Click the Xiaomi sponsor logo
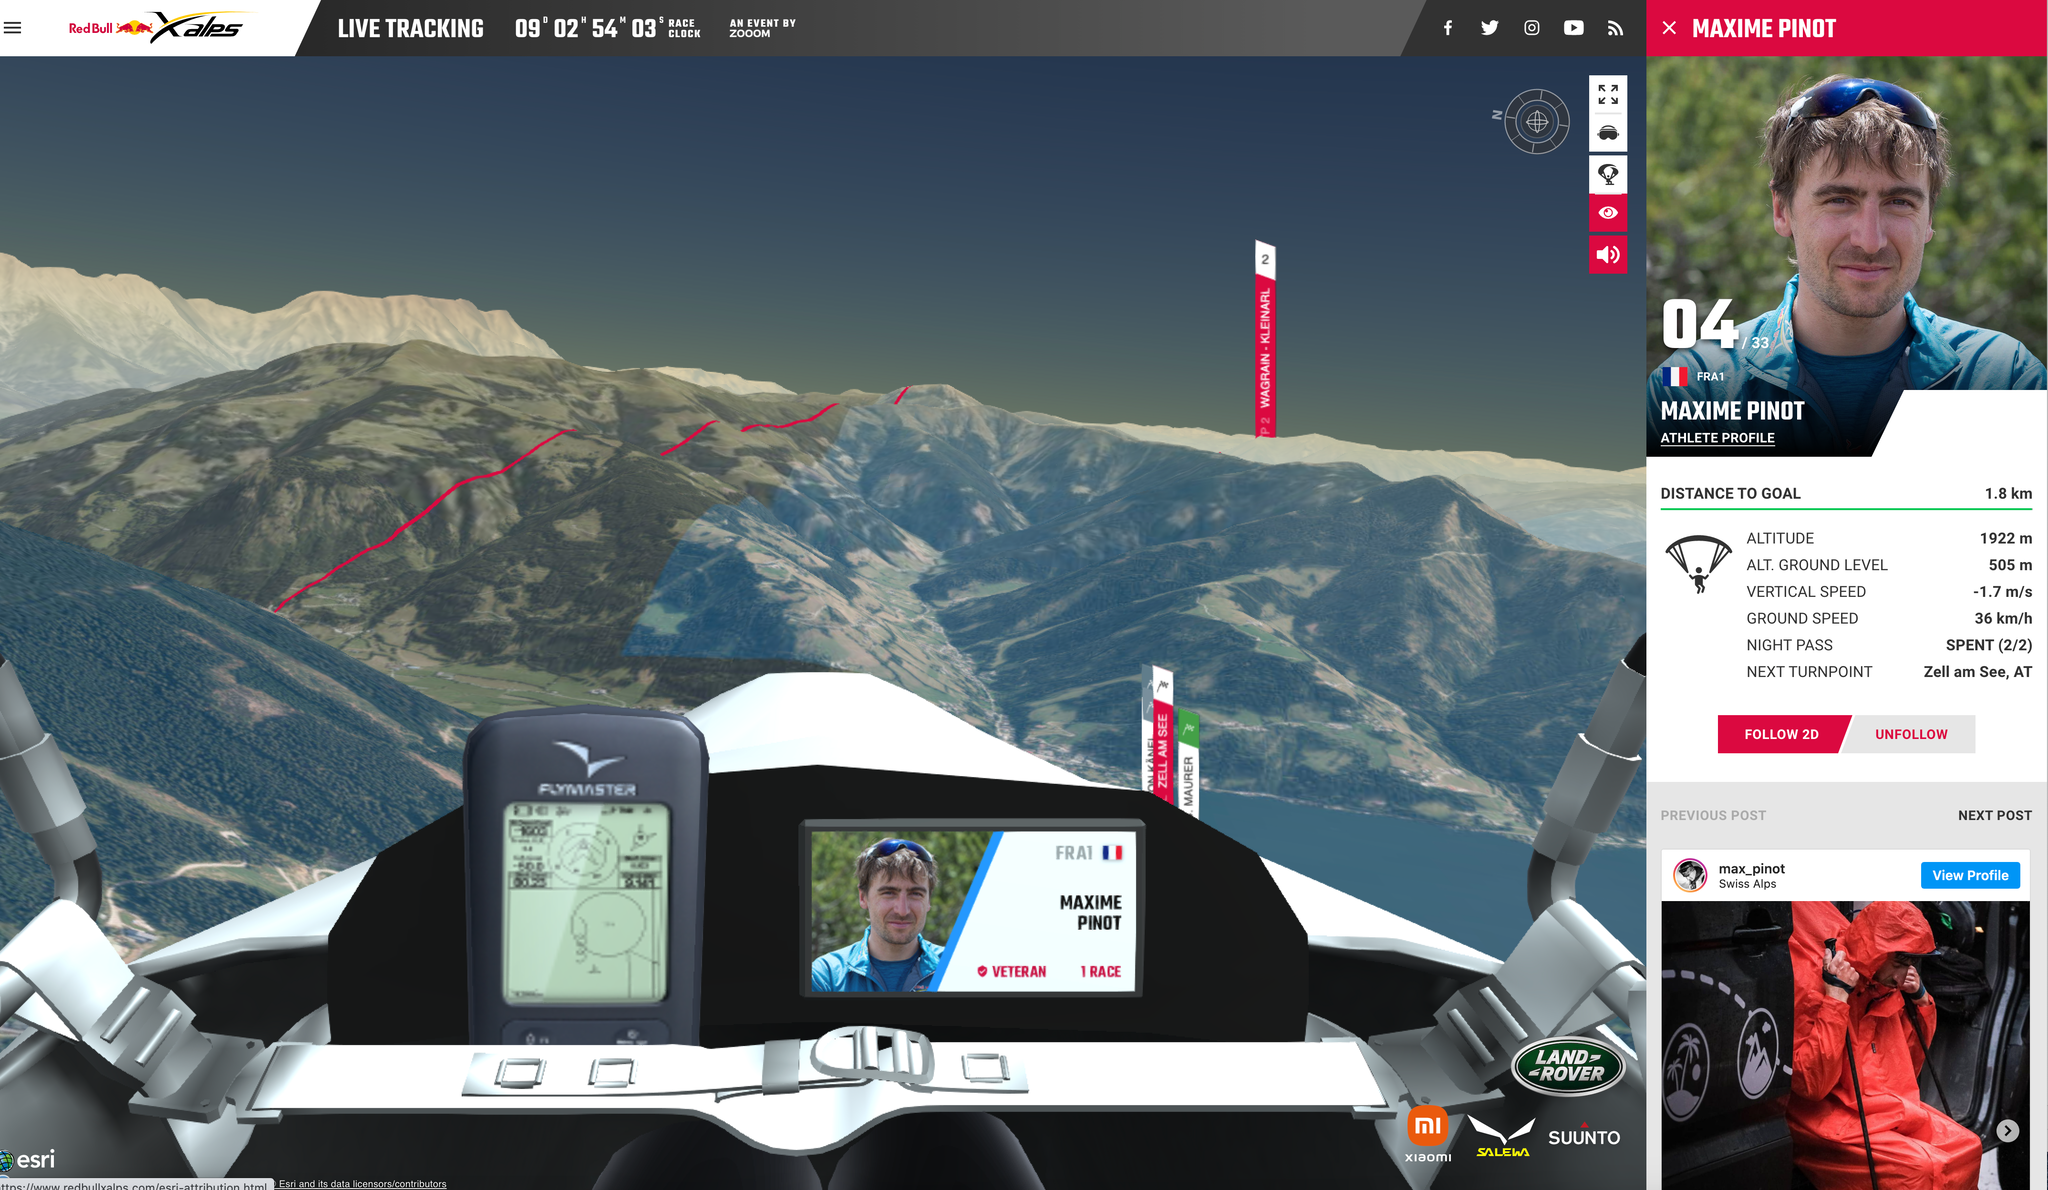This screenshot has height=1190, width=2048. point(1428,1135)
